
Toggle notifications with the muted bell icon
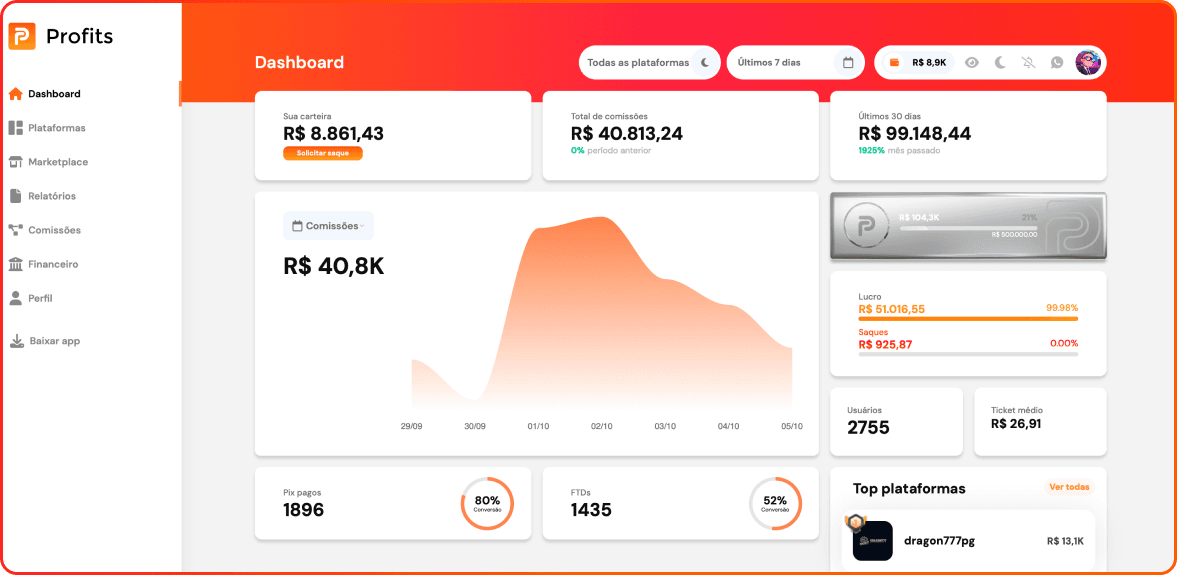click(x=1029, y=62)
